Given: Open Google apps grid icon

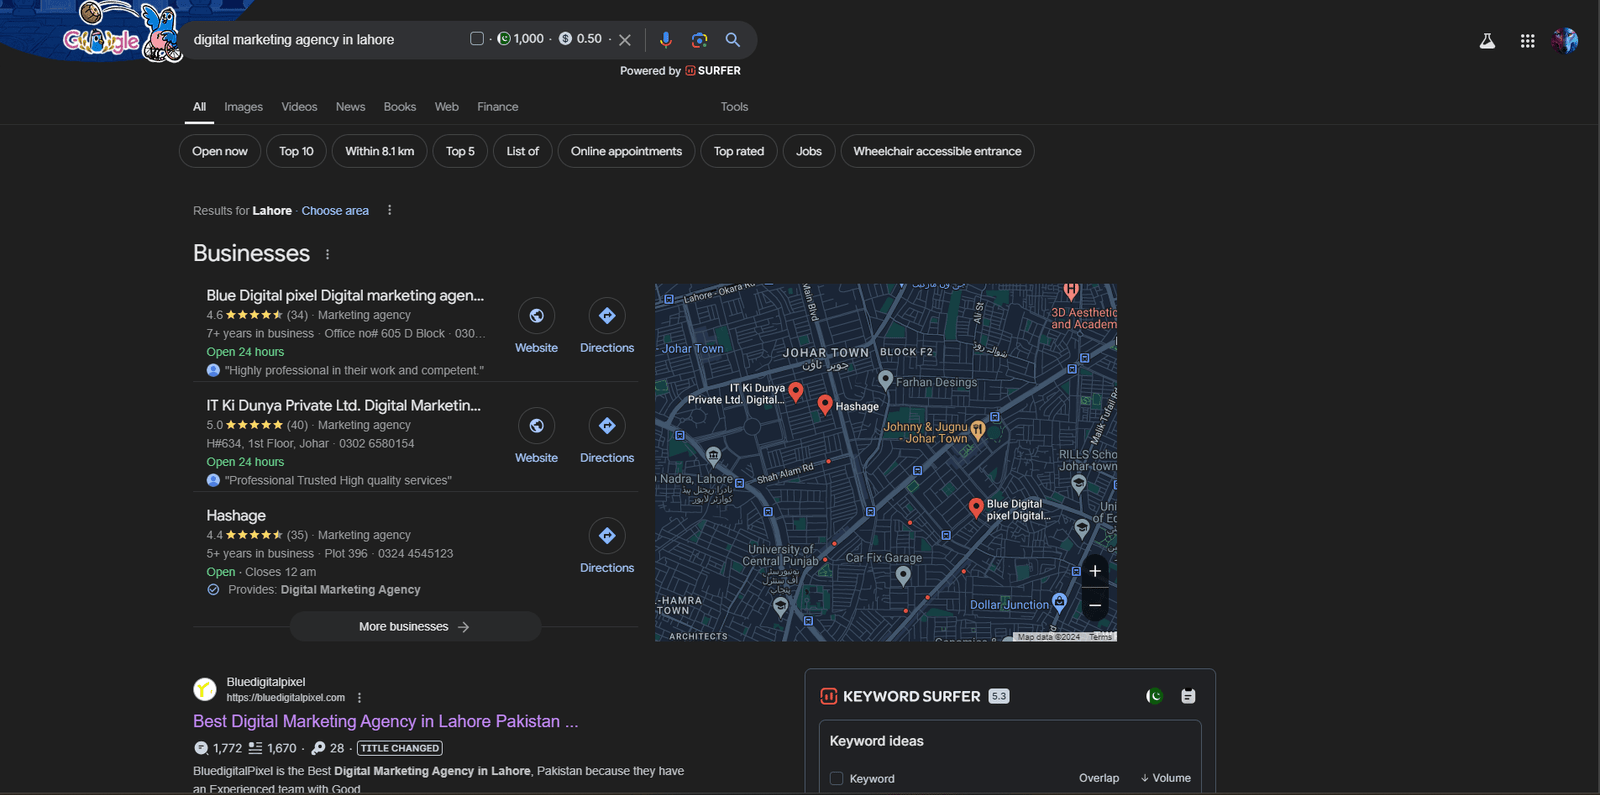Looking at the screenshot, I should (x=1527, y=41).
